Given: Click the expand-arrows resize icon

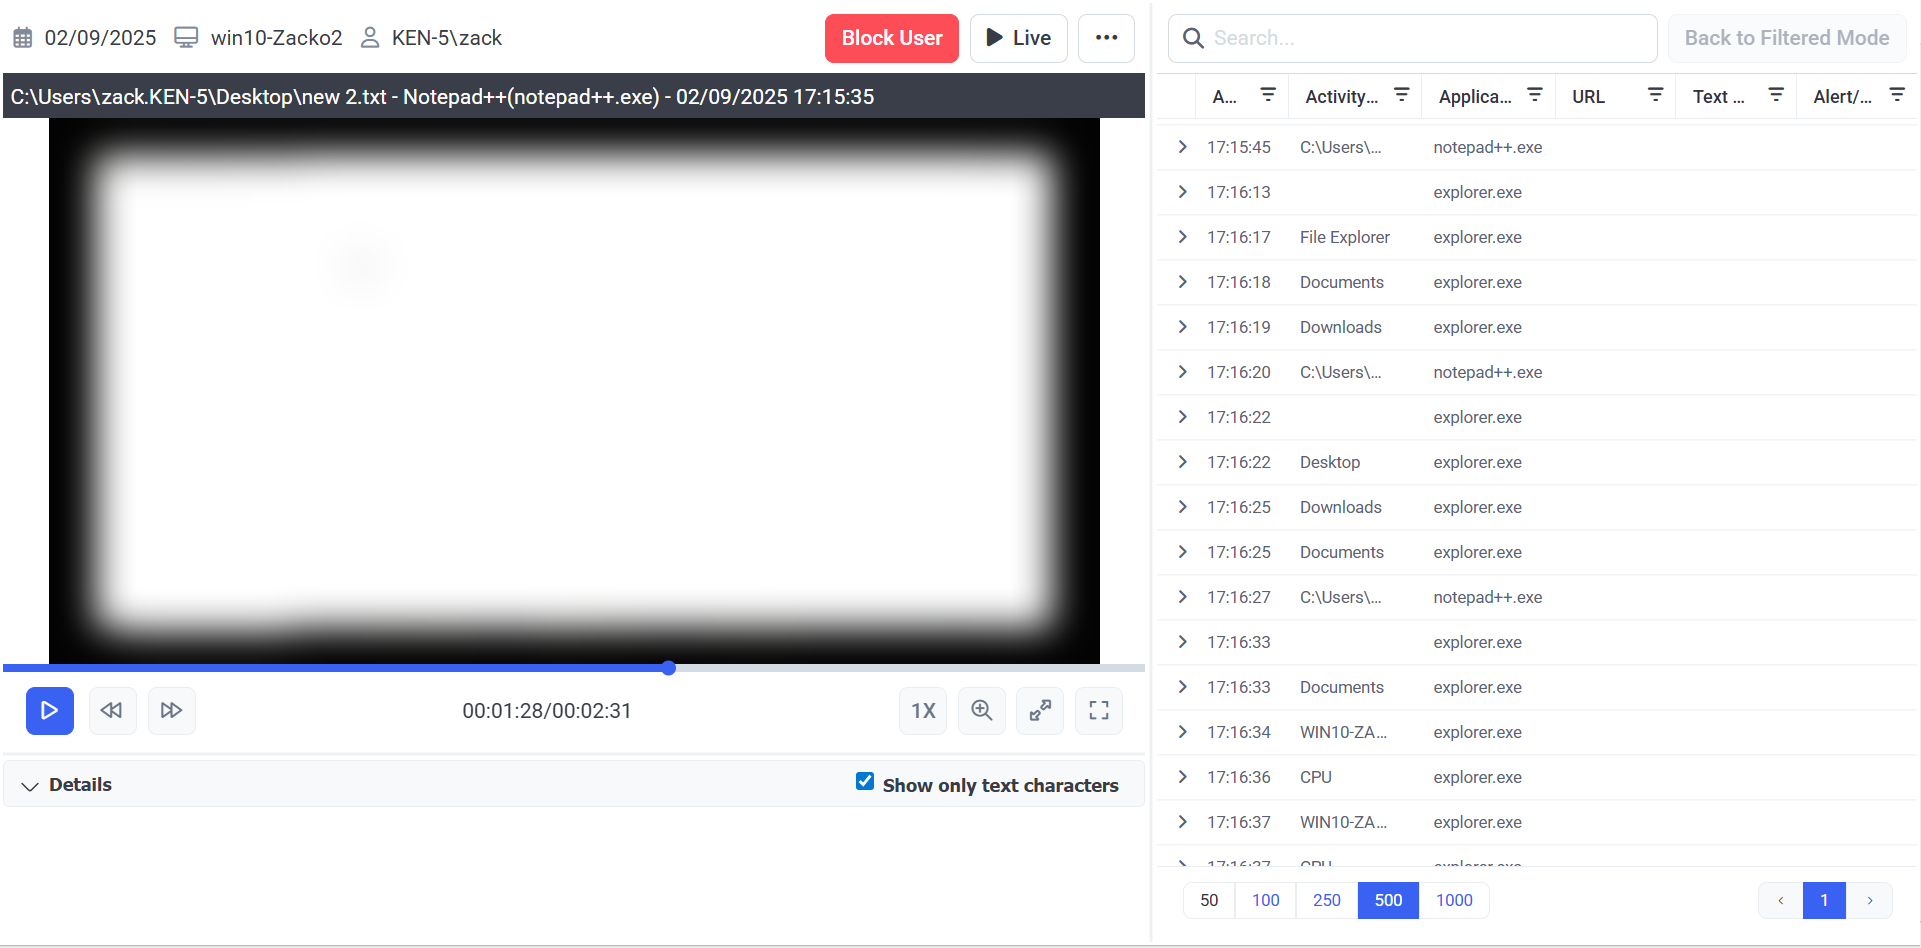Looking at the screenshot, I should coord(1040,710).
